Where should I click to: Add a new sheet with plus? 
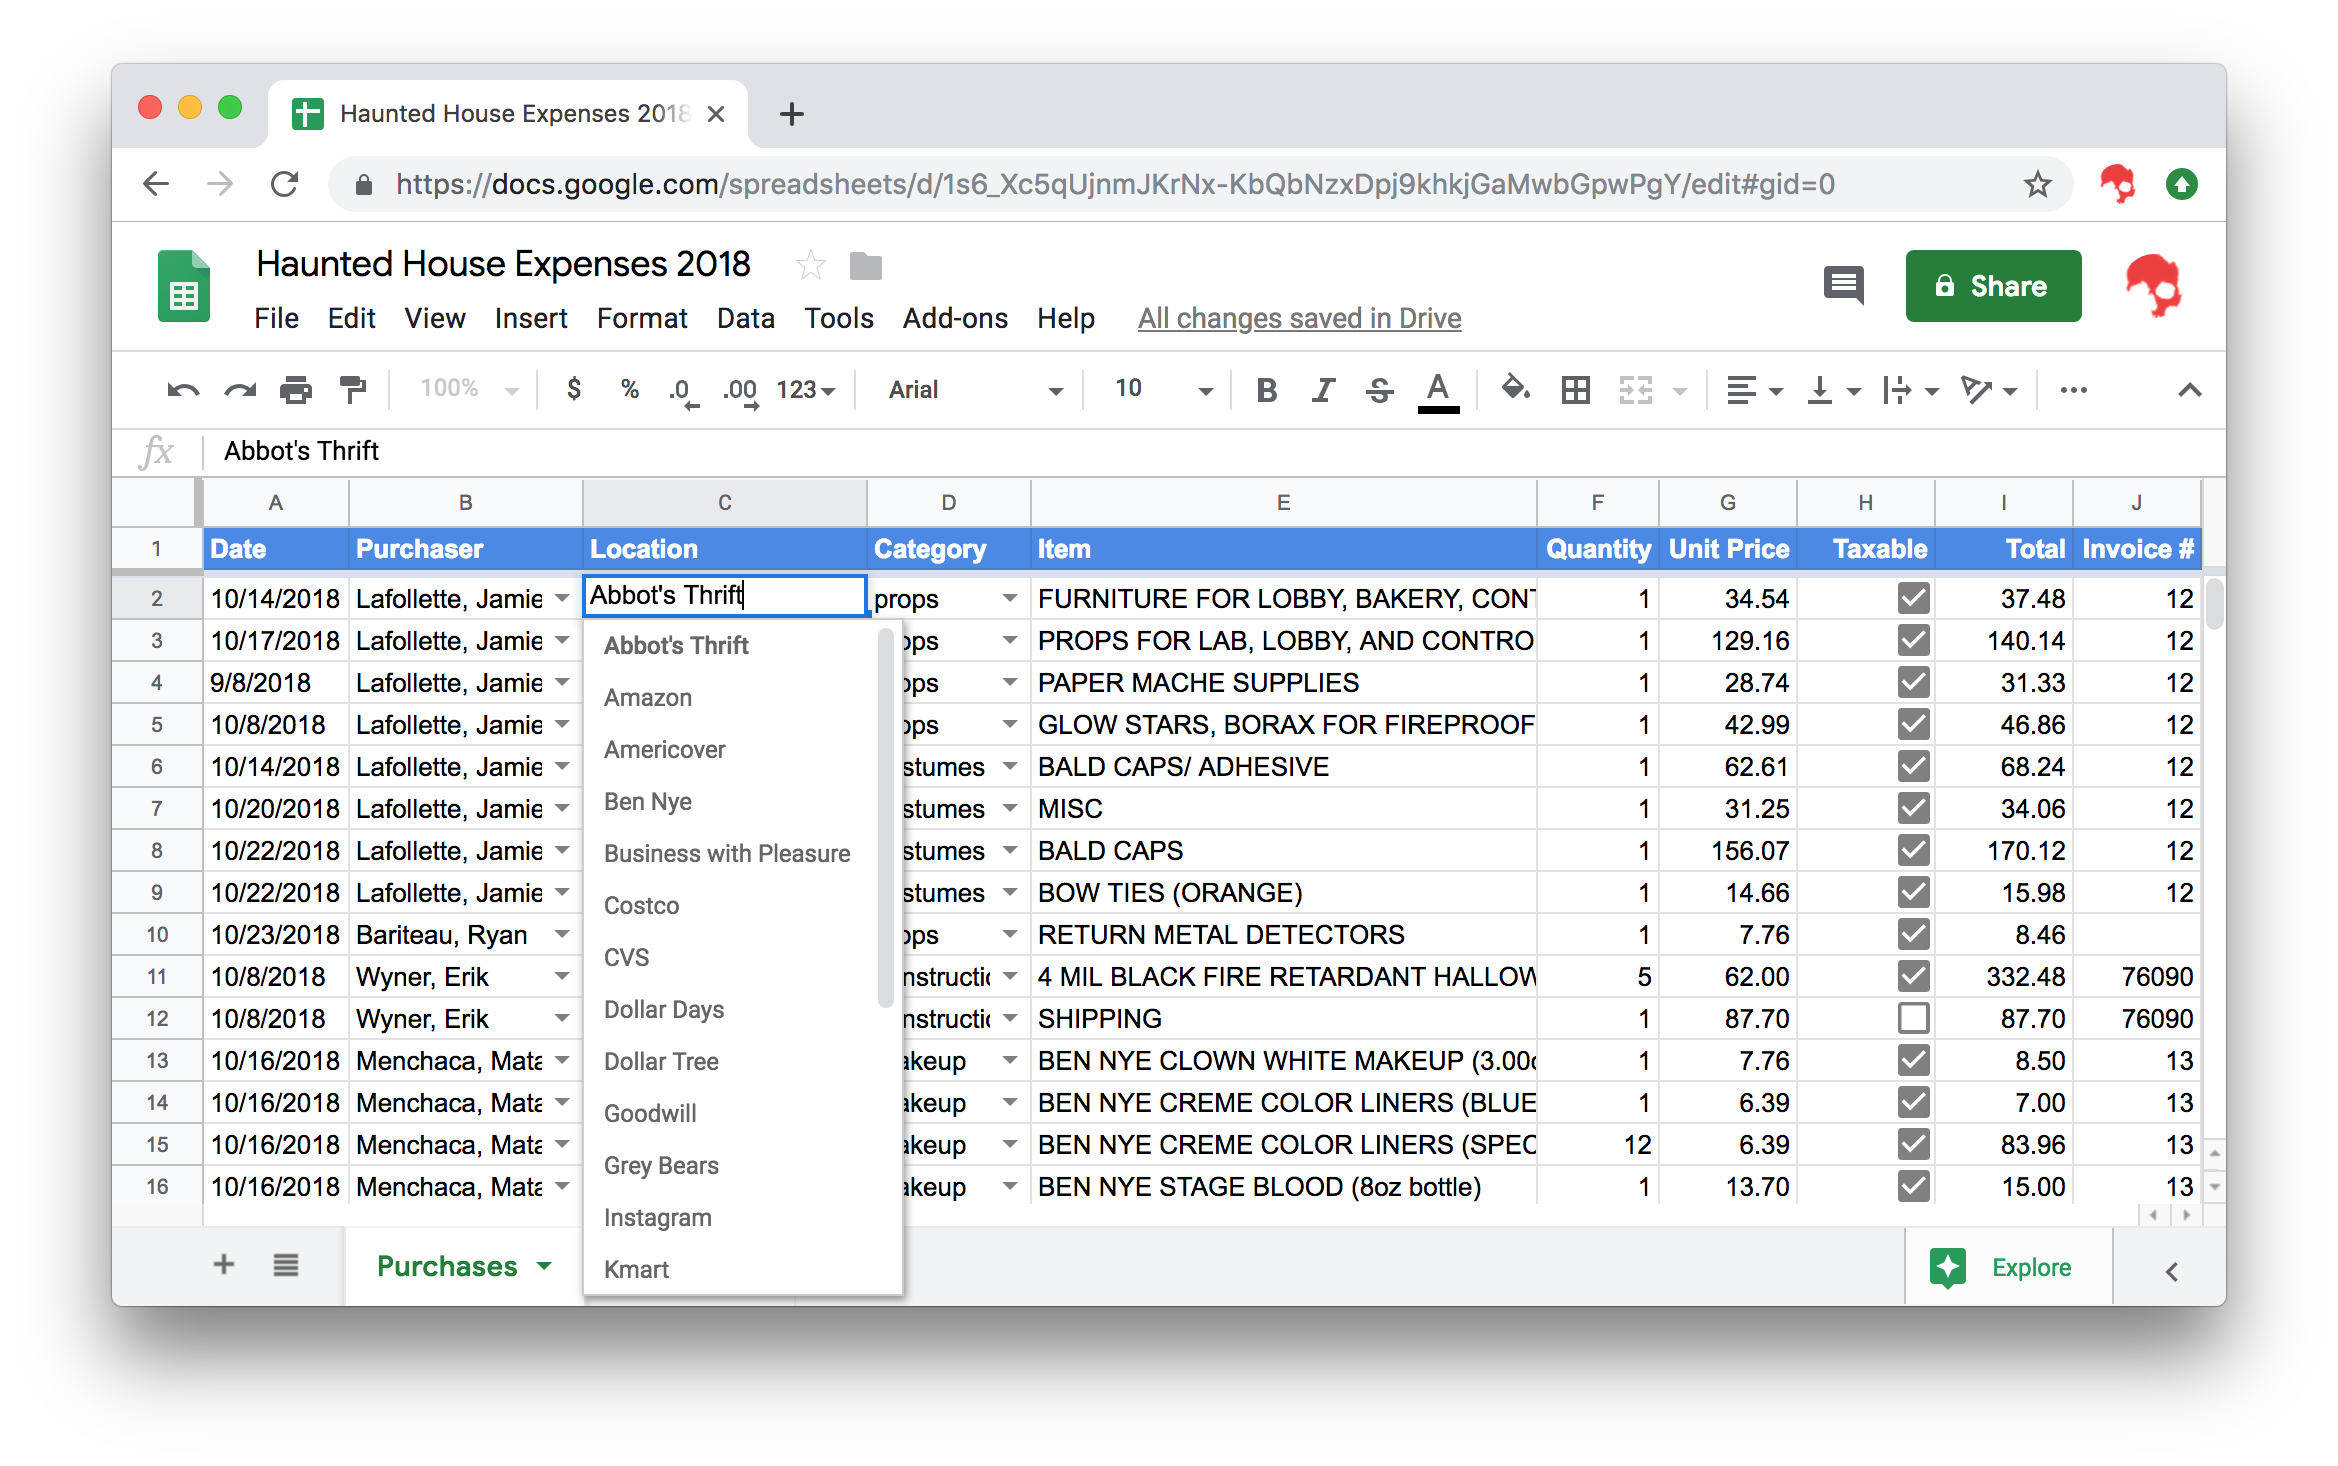[x=224, y=1265]
